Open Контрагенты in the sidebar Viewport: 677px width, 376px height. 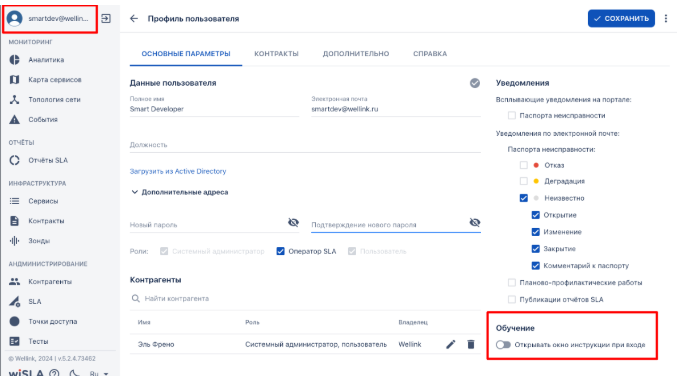coord(50,281)
